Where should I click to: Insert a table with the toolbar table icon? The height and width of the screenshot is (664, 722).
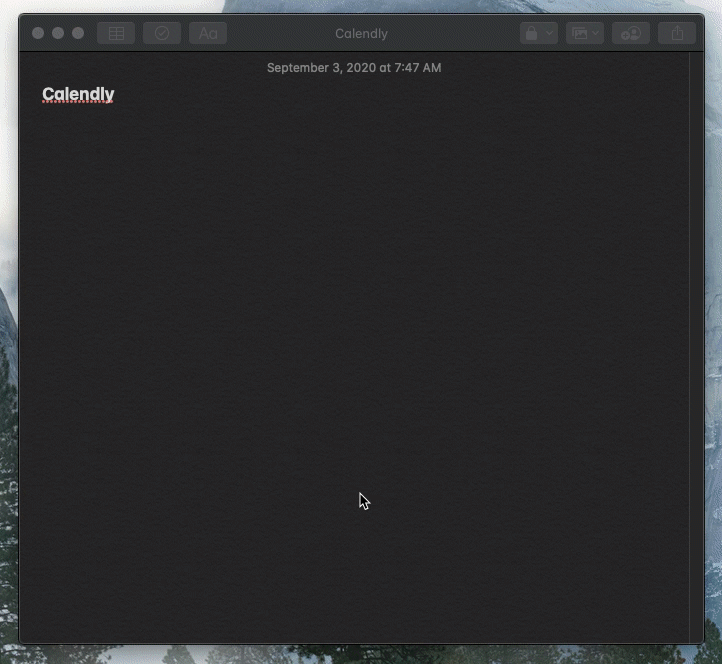tap(116, 33)
